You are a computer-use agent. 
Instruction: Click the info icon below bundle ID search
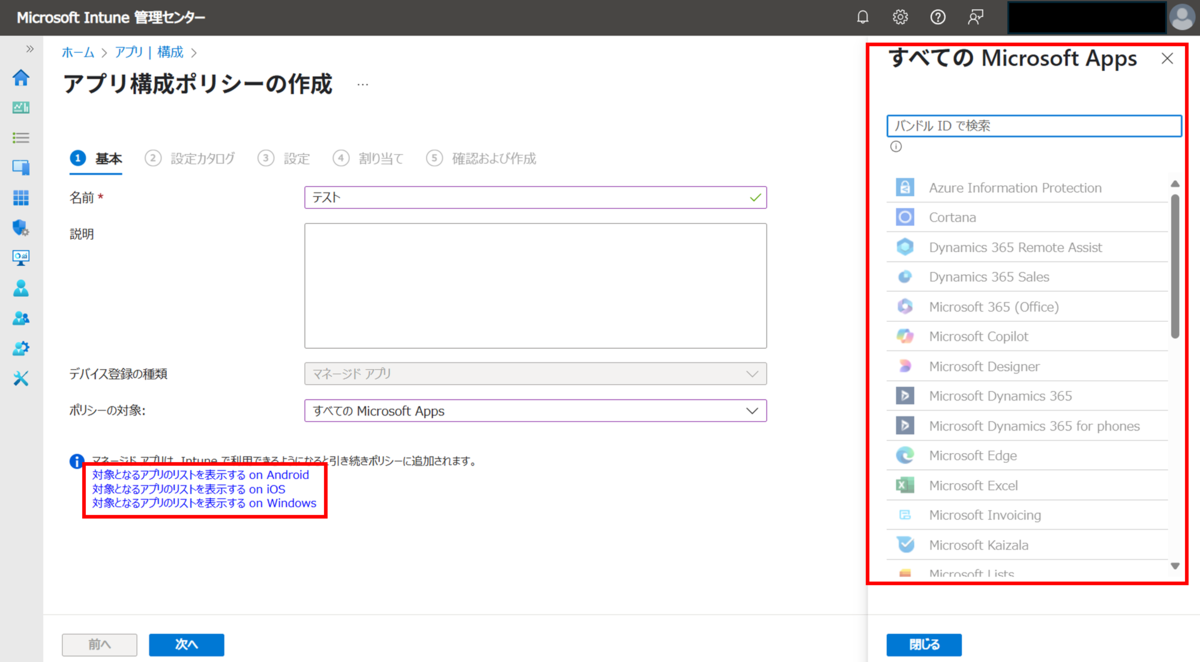click(896, 146)
